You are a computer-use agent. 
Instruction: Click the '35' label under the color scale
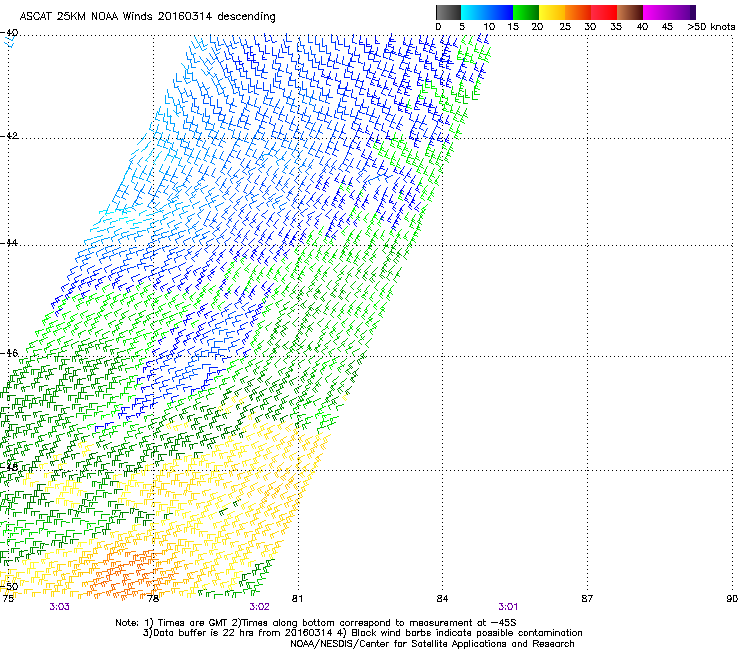[x=616, y=27]
